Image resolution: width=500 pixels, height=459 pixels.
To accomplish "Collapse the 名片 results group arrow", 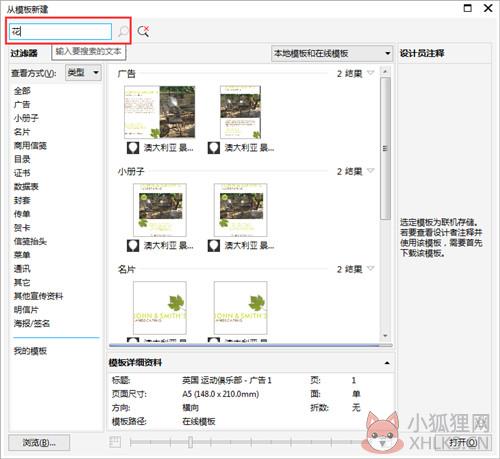I will click(371, 268).
